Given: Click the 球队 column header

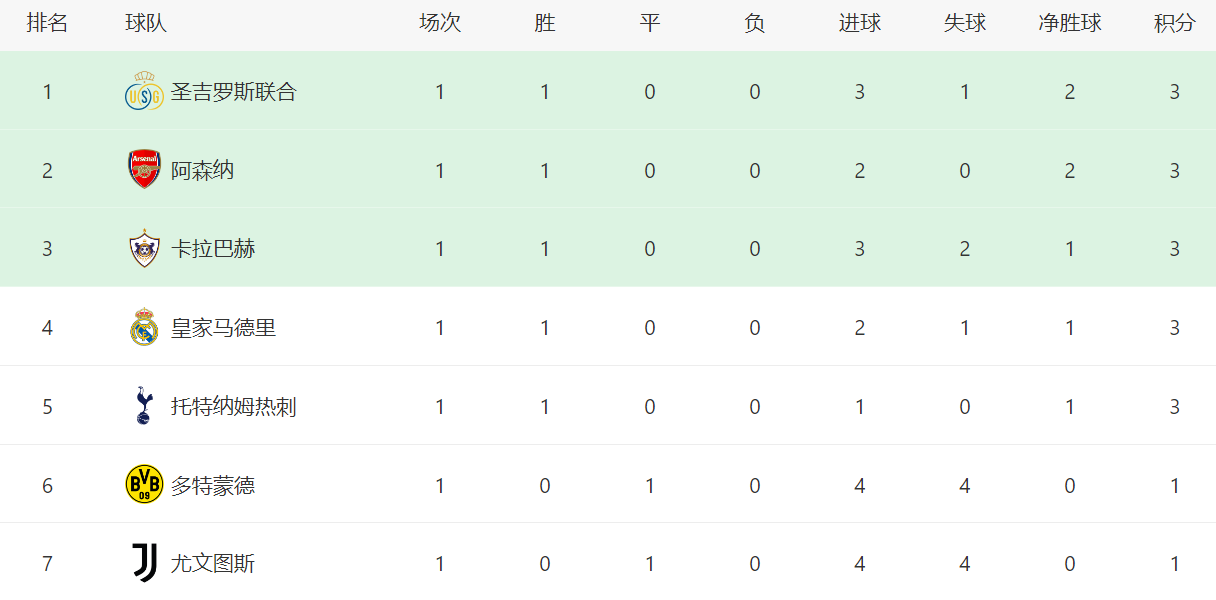Looking at the screenshot, I should (x=146, y=24).
